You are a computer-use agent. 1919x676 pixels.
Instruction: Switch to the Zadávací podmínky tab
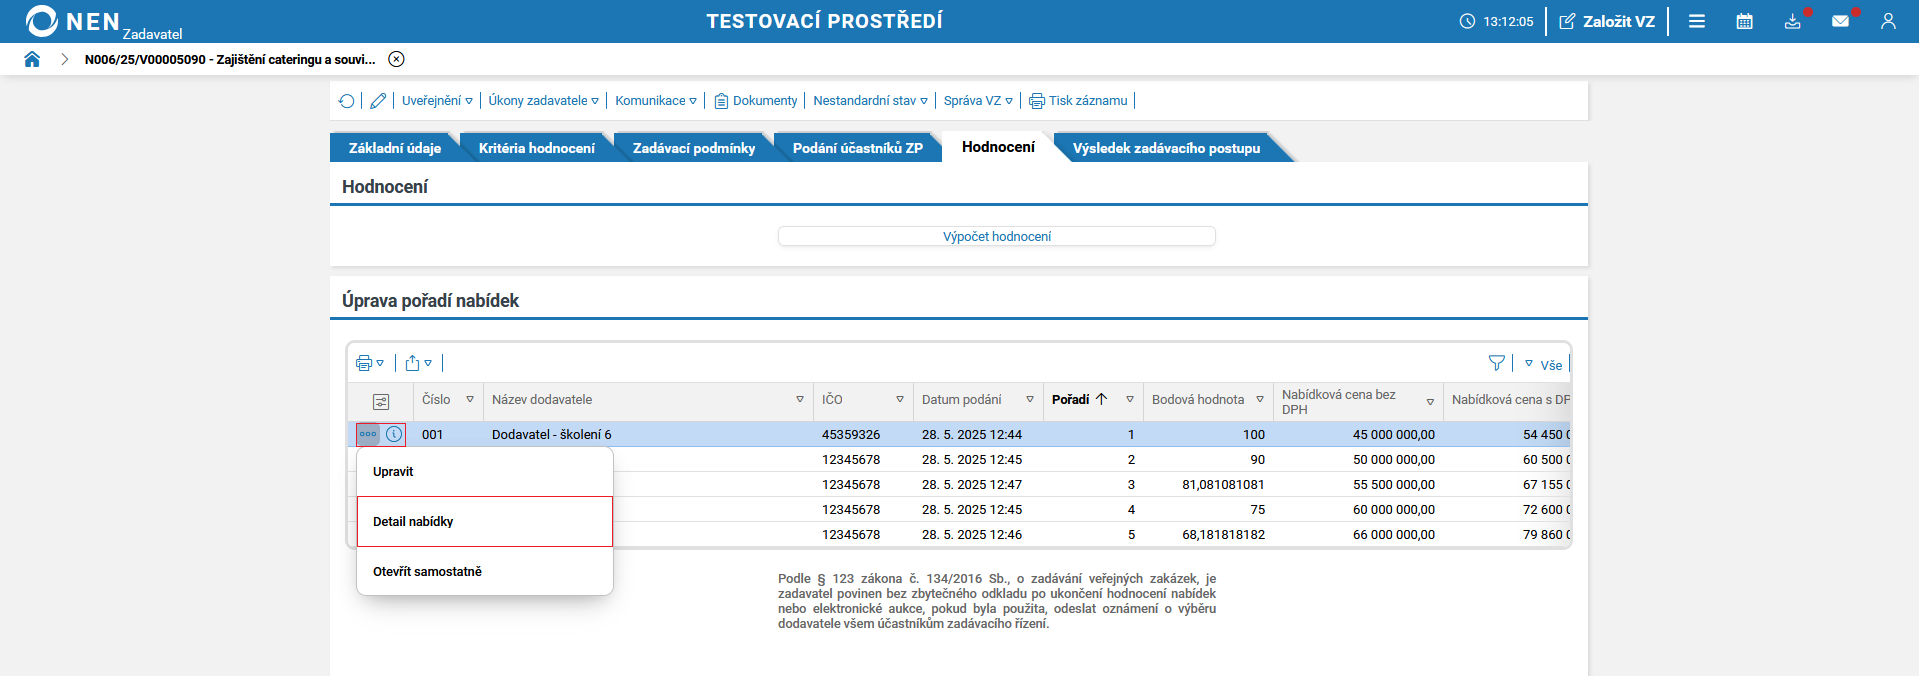(x=694, y=148)
